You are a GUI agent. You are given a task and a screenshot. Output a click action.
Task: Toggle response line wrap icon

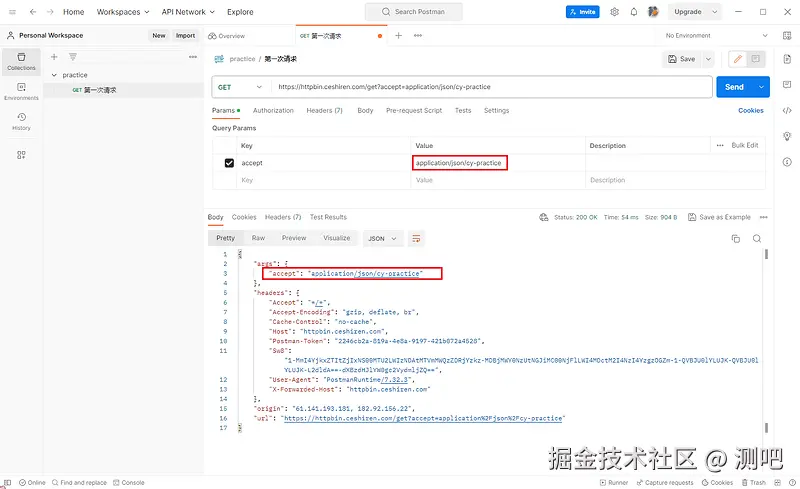coord(416,238)
